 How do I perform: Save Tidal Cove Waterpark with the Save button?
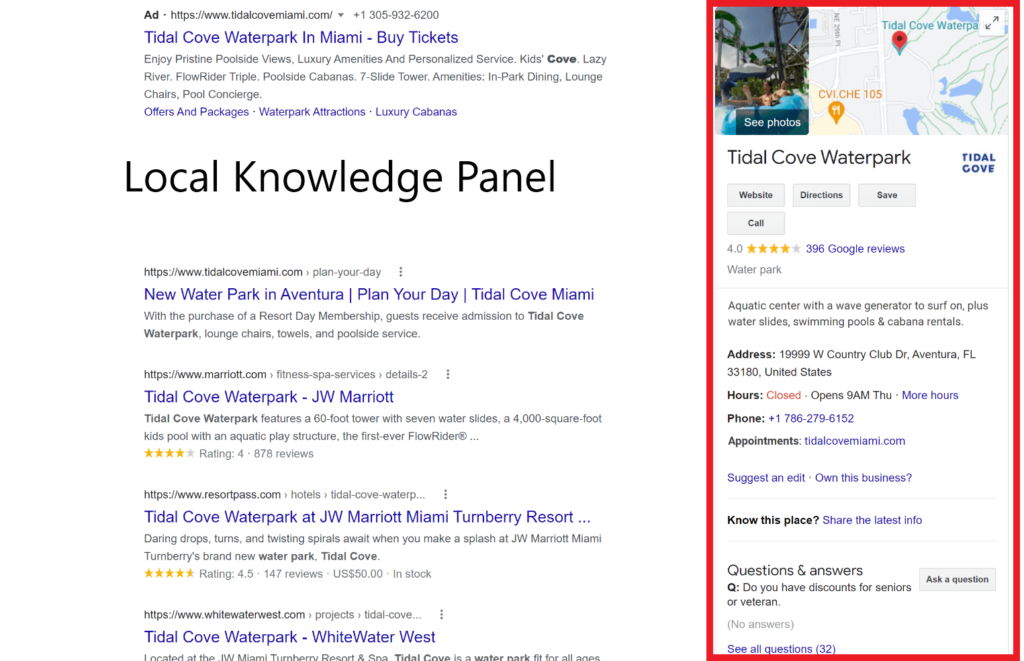point(886,195)
